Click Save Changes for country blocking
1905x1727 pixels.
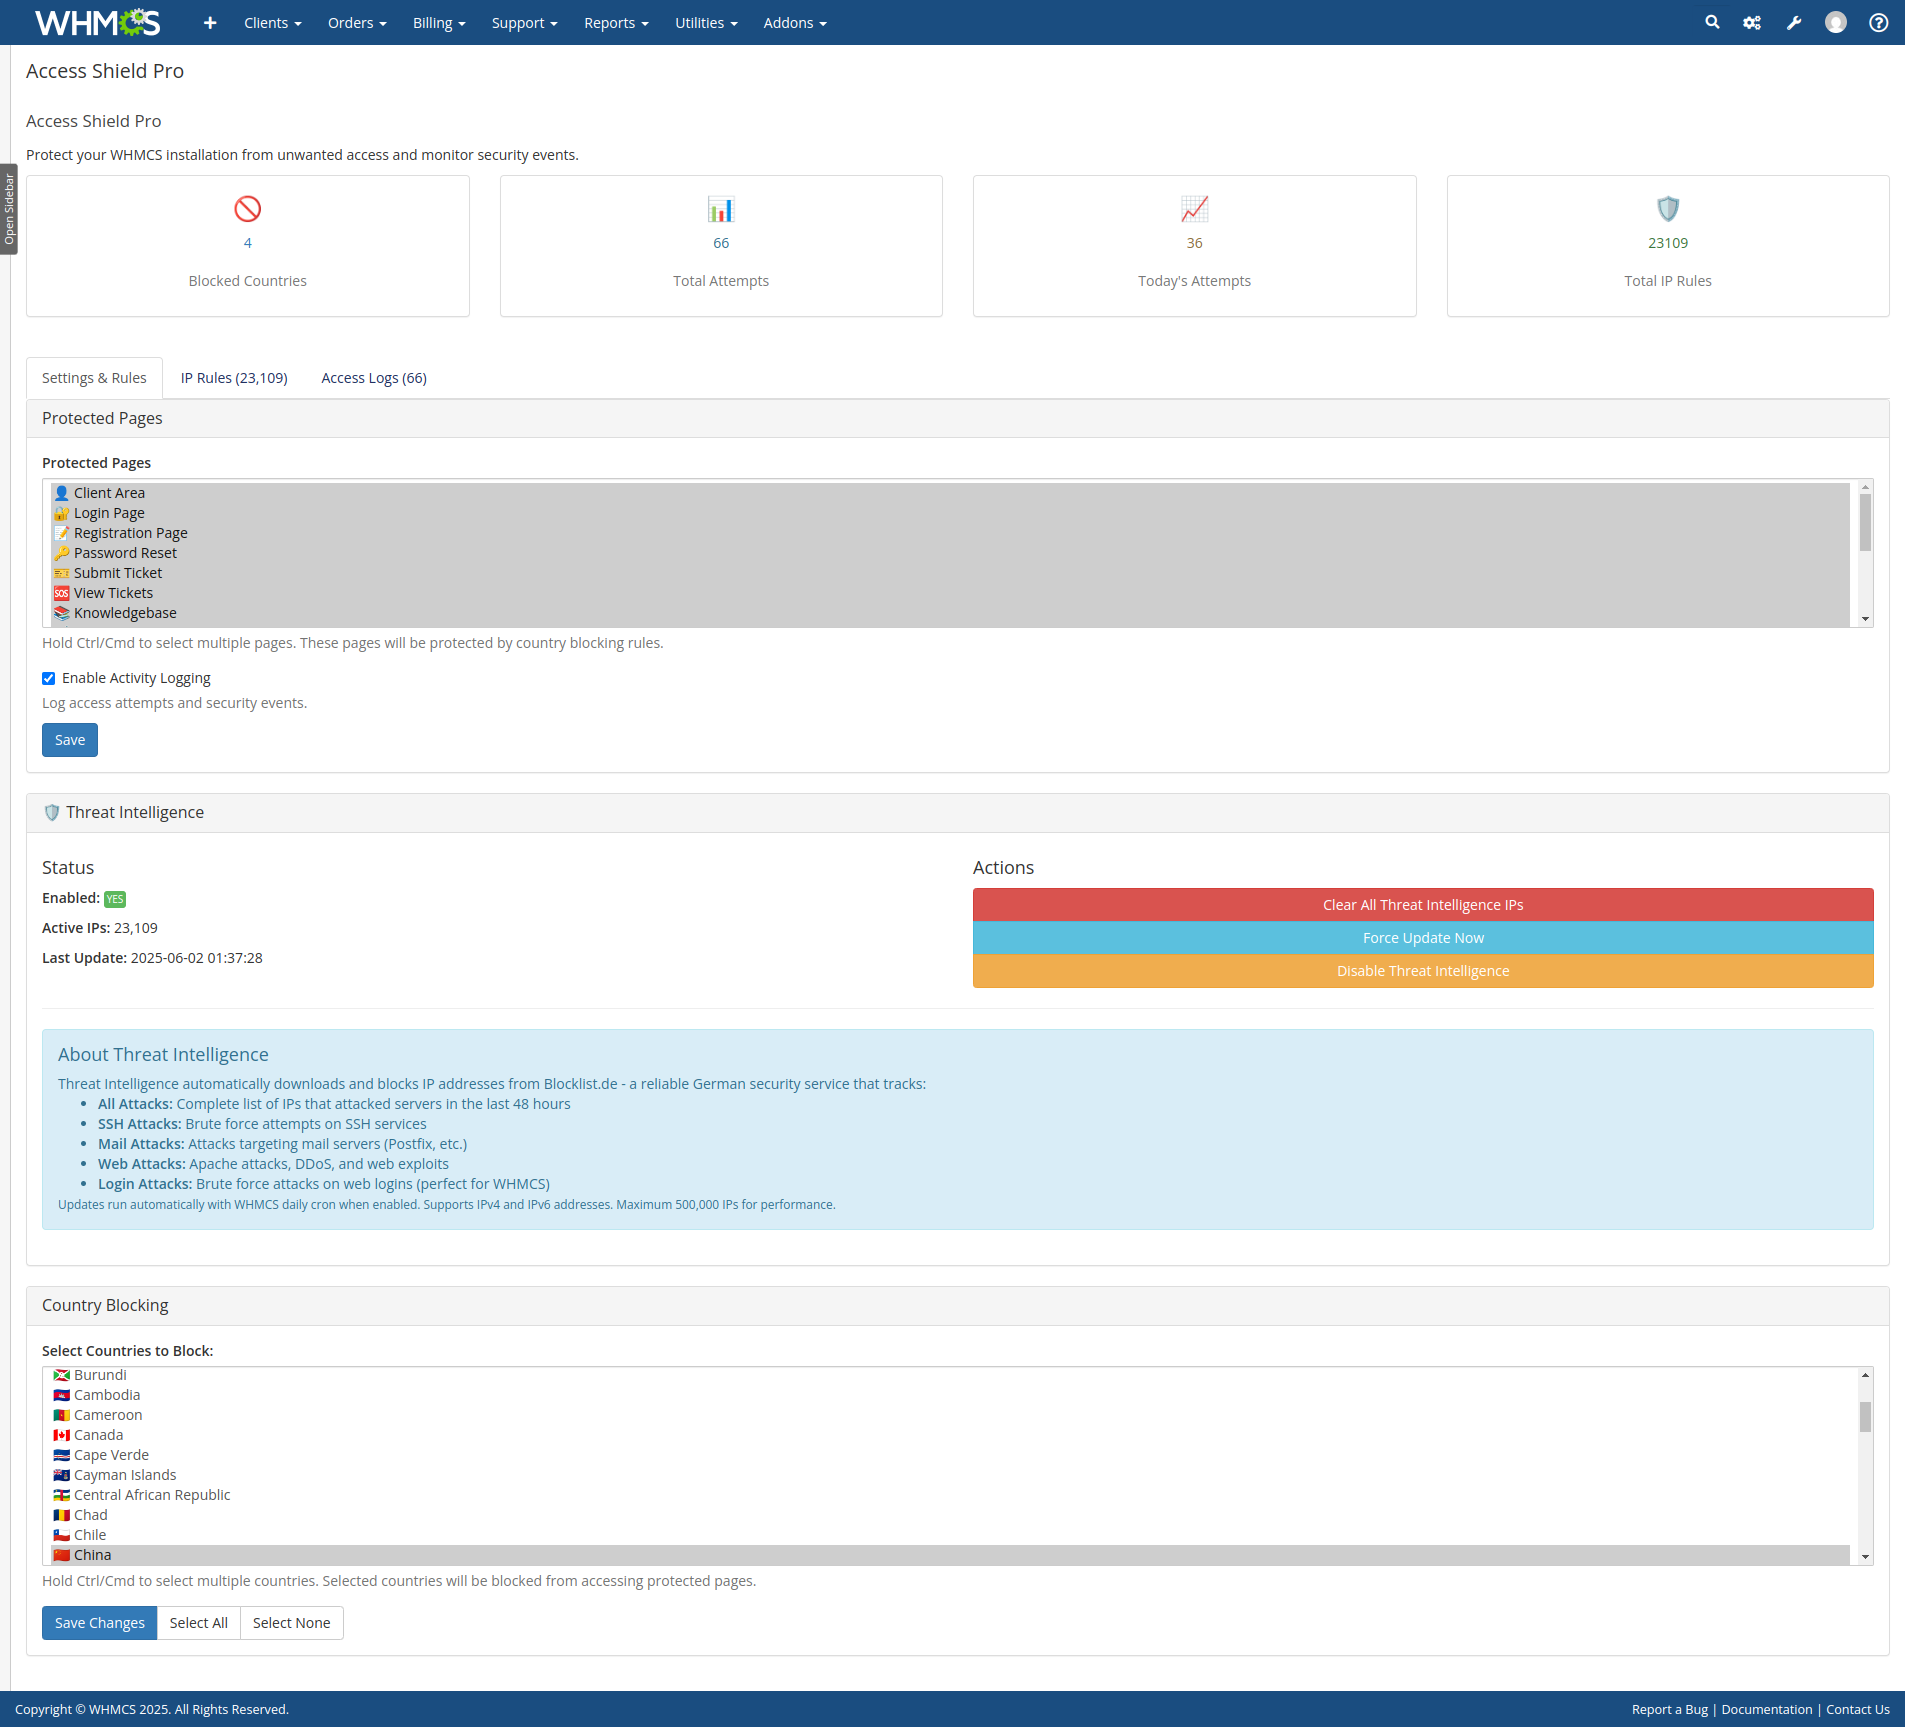[x=100, y=1623]
